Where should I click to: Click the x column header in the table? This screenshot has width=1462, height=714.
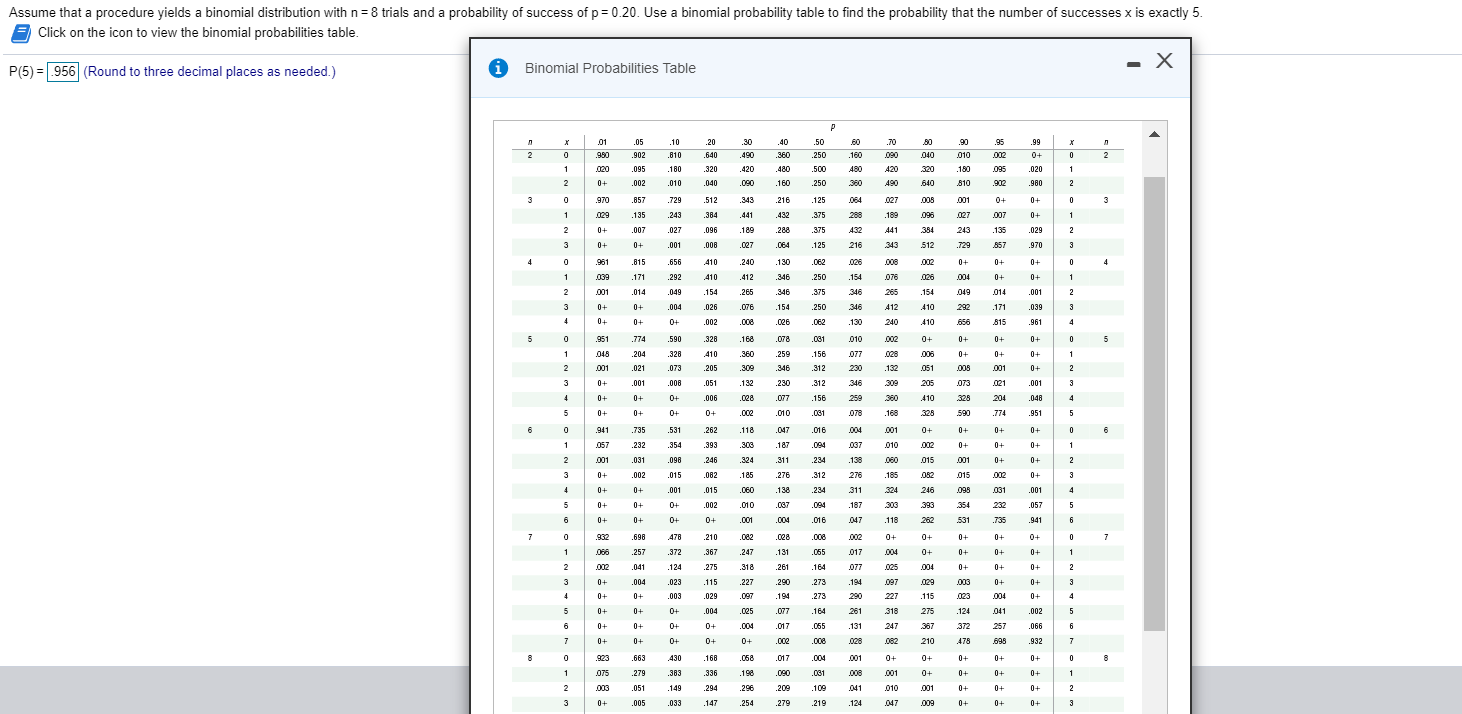coord(565,143)
